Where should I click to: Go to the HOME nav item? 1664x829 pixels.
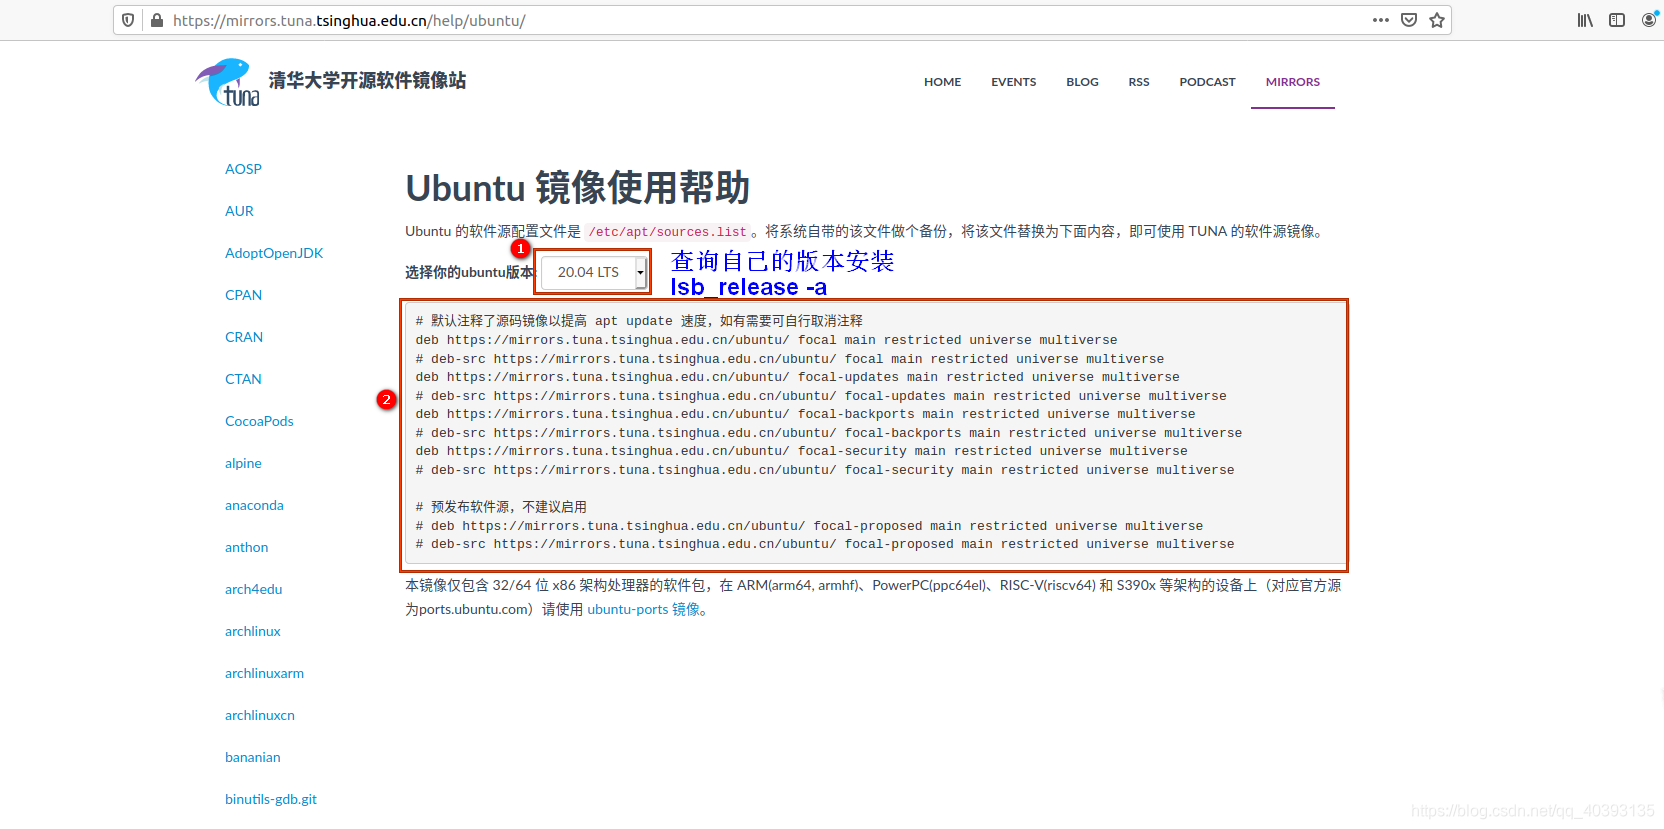(x=942, y=82)
